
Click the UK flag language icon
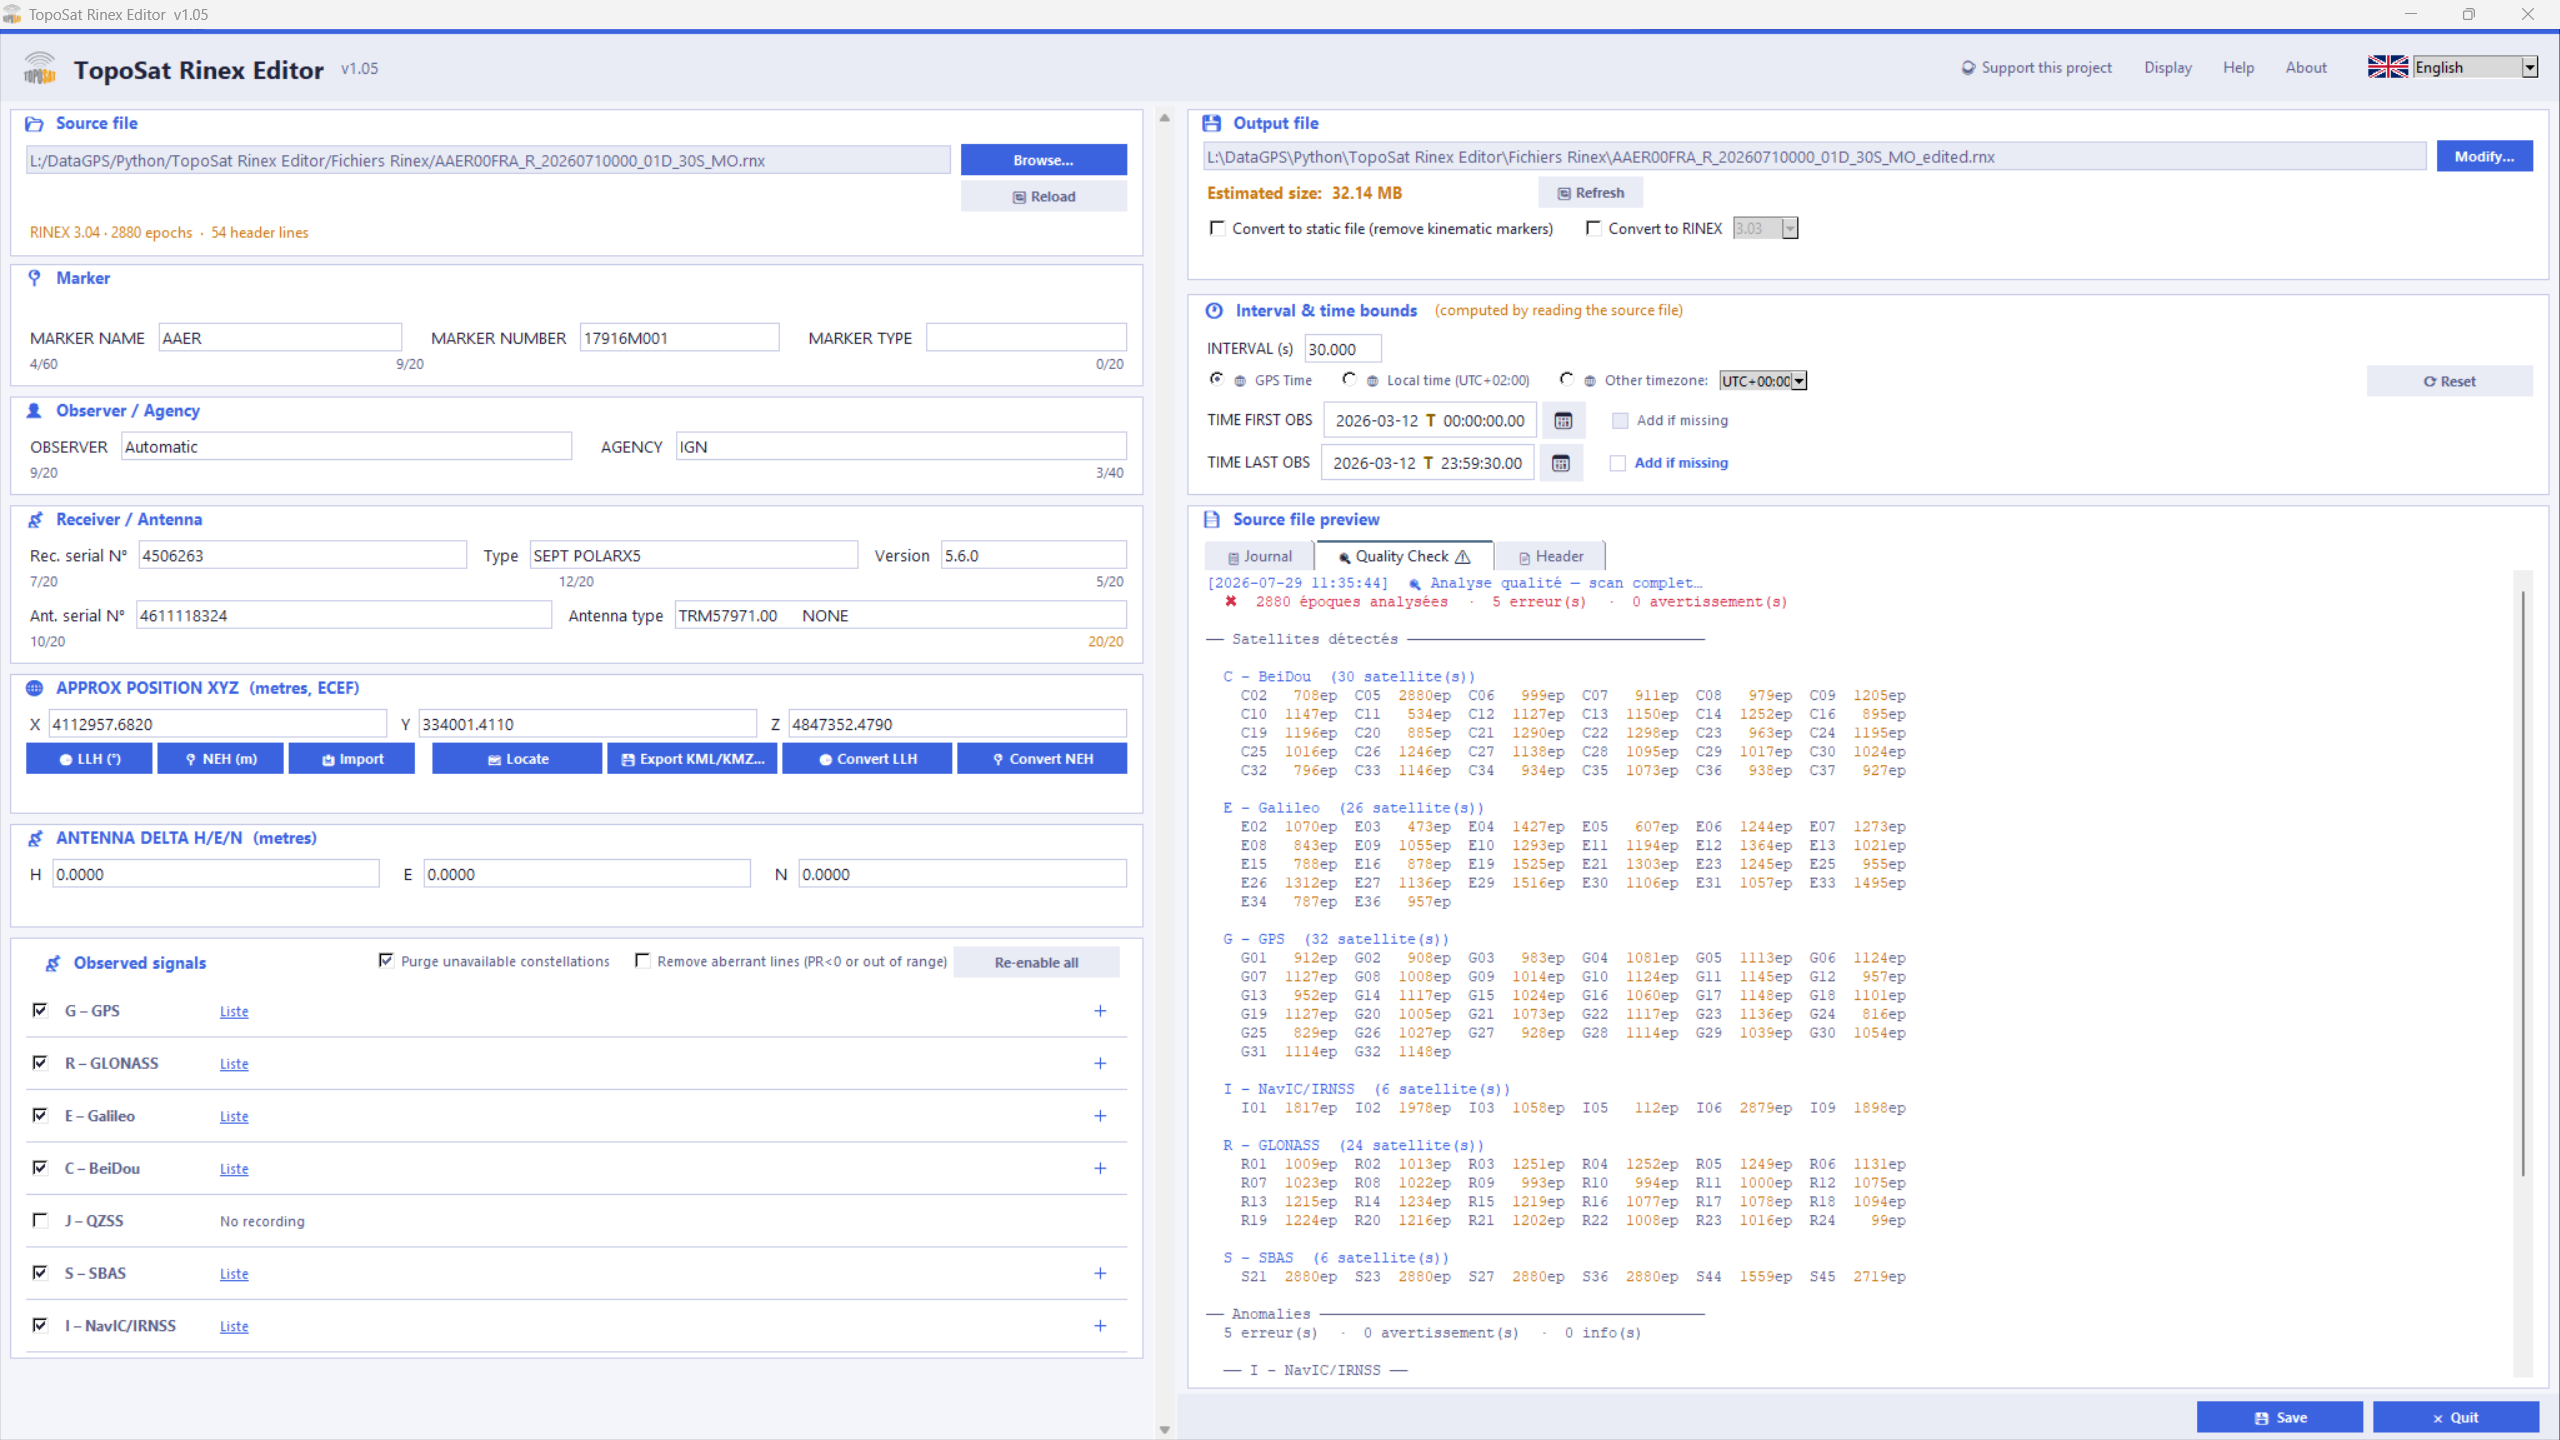point(2388,67)
